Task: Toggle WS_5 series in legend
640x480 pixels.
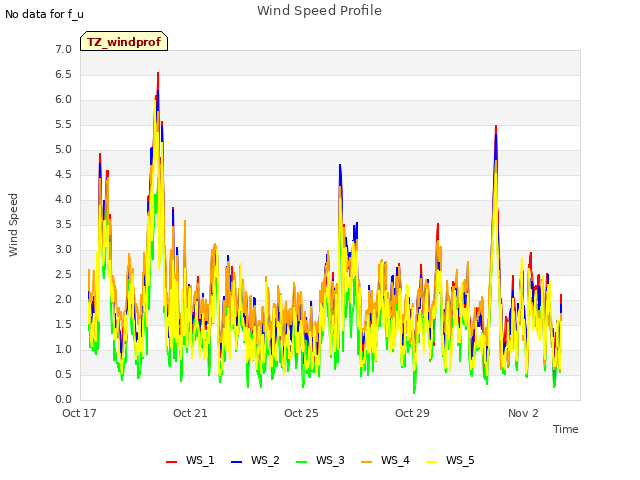Action: 450,460
